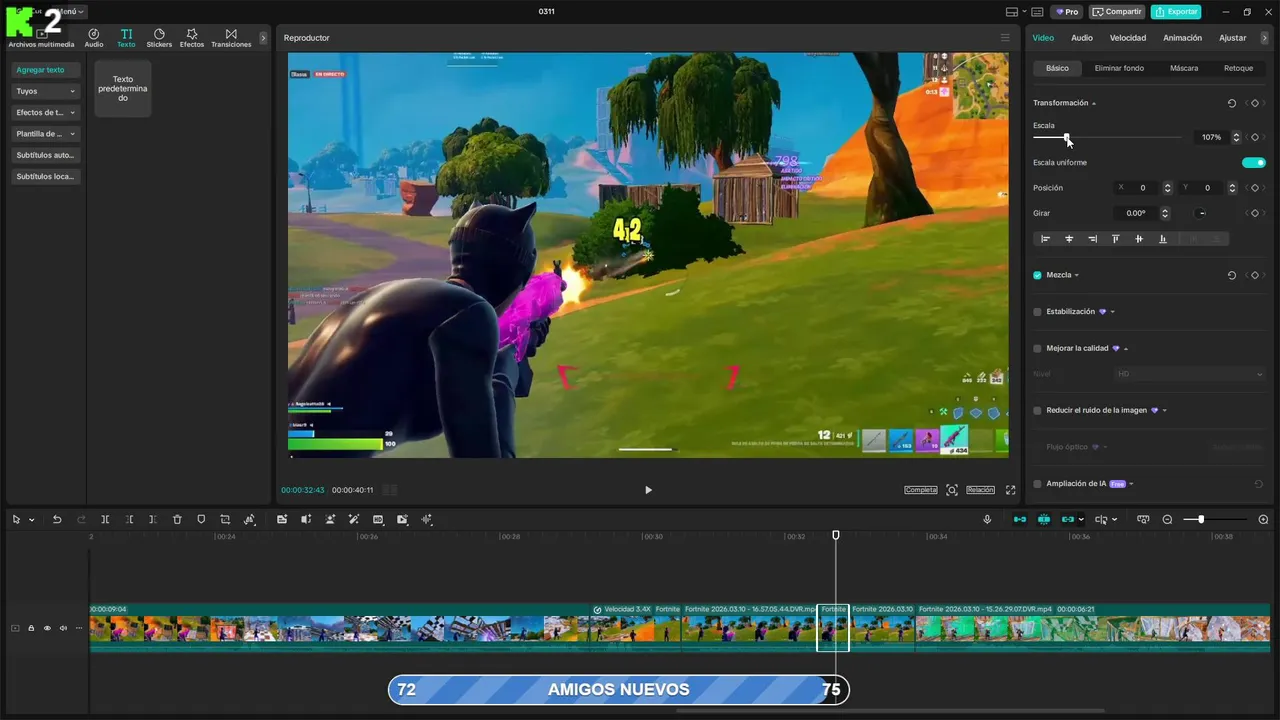
Task: Switch to the Audio inspector tab
Action: tap(1082, 38)
